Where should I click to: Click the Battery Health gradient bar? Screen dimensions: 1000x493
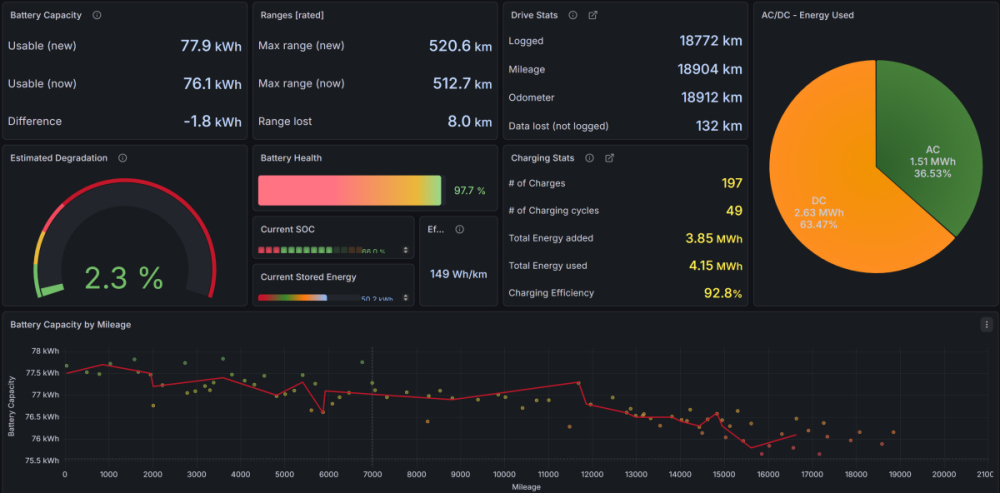tap(349, 191)
